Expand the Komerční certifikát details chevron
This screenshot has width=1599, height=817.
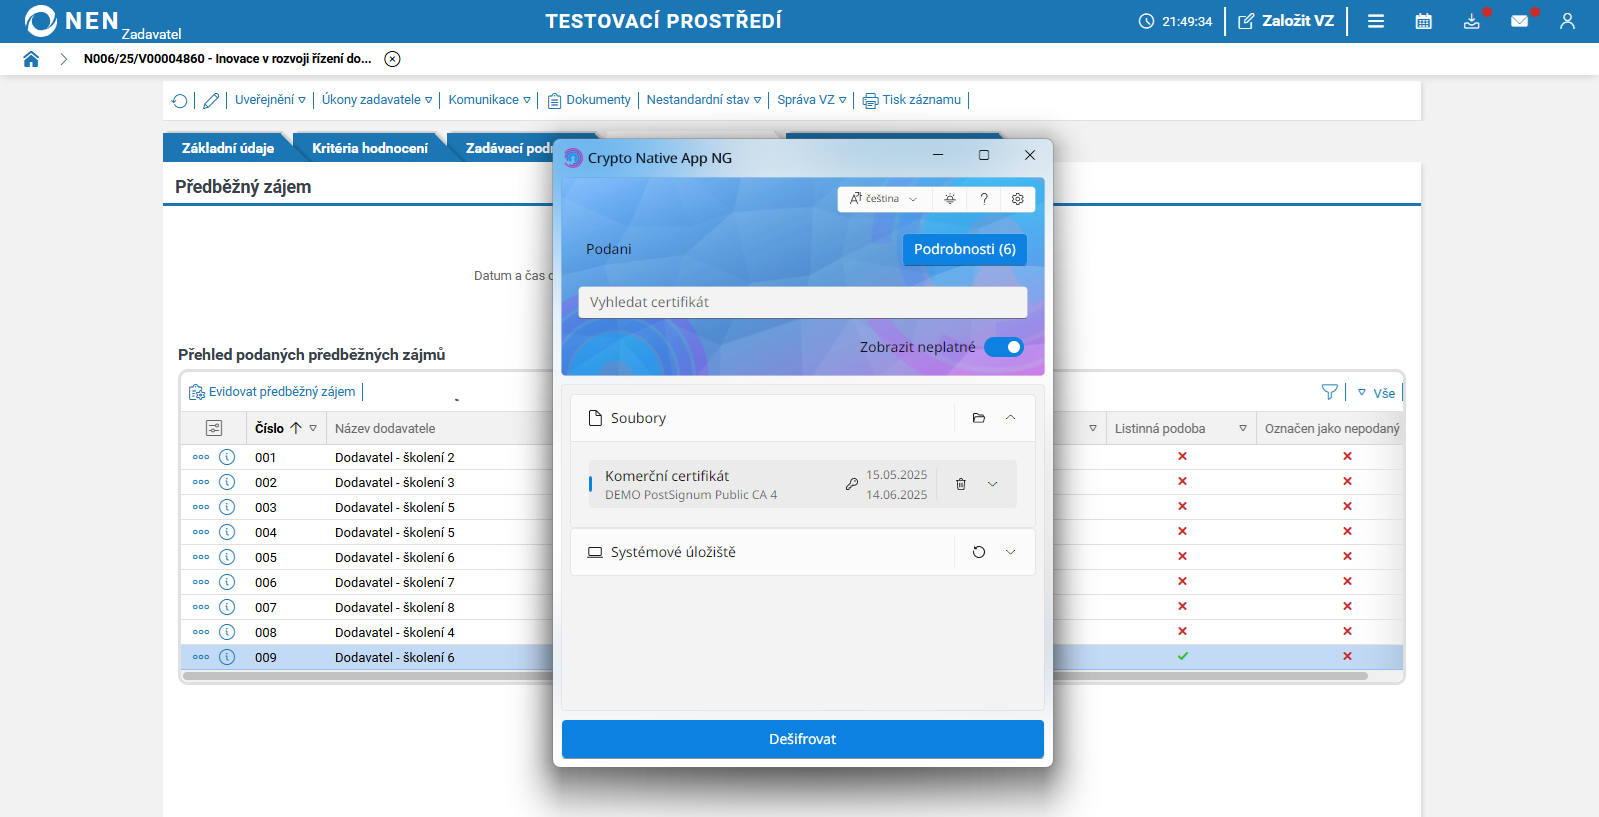tap(993, 484)
